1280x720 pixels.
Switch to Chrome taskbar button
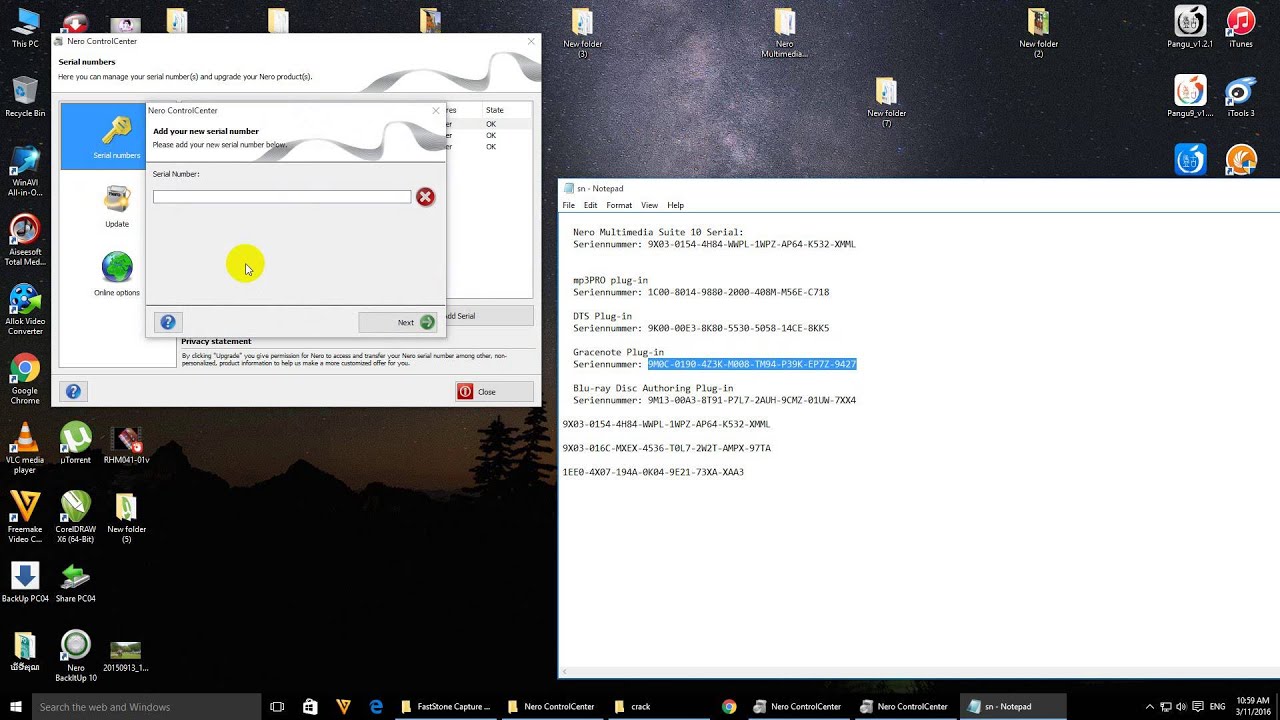(x=730, y=707)
